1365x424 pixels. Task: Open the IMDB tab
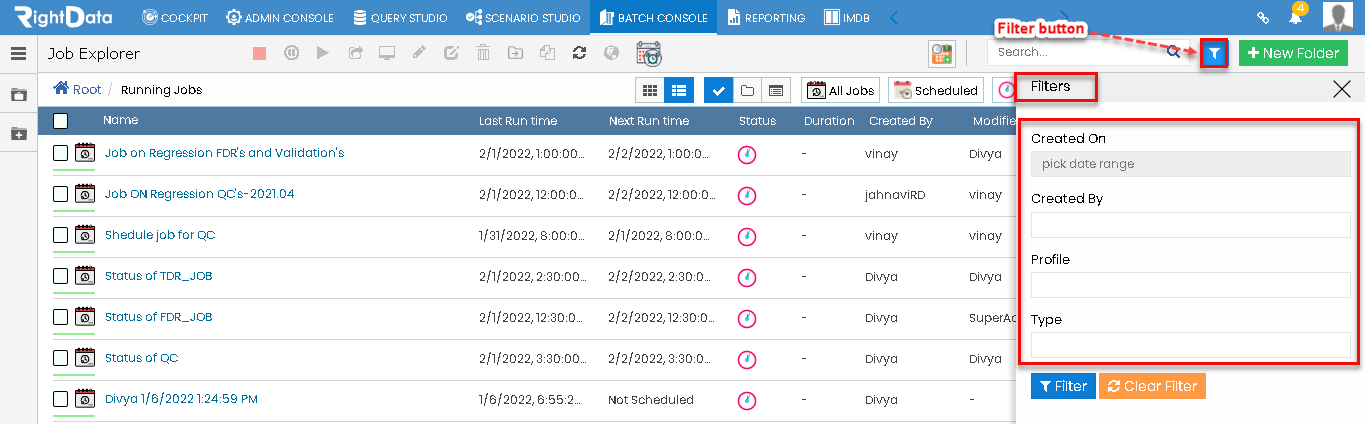click(x=846, y=17)
